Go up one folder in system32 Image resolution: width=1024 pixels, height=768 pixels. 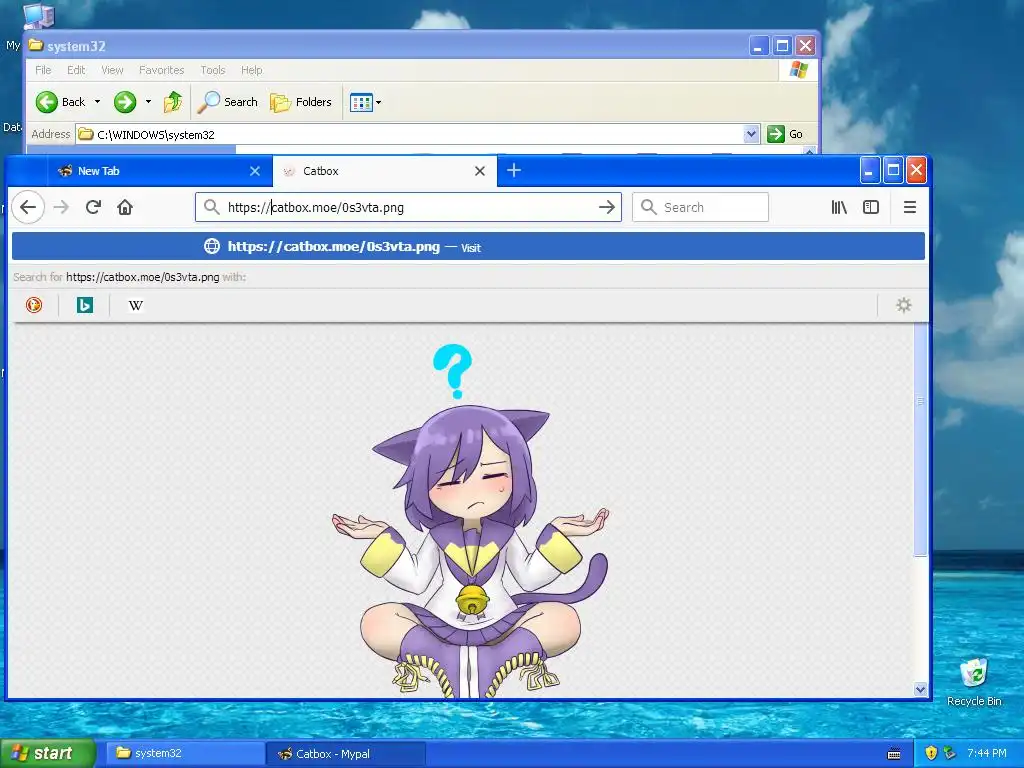pos(172,102)
